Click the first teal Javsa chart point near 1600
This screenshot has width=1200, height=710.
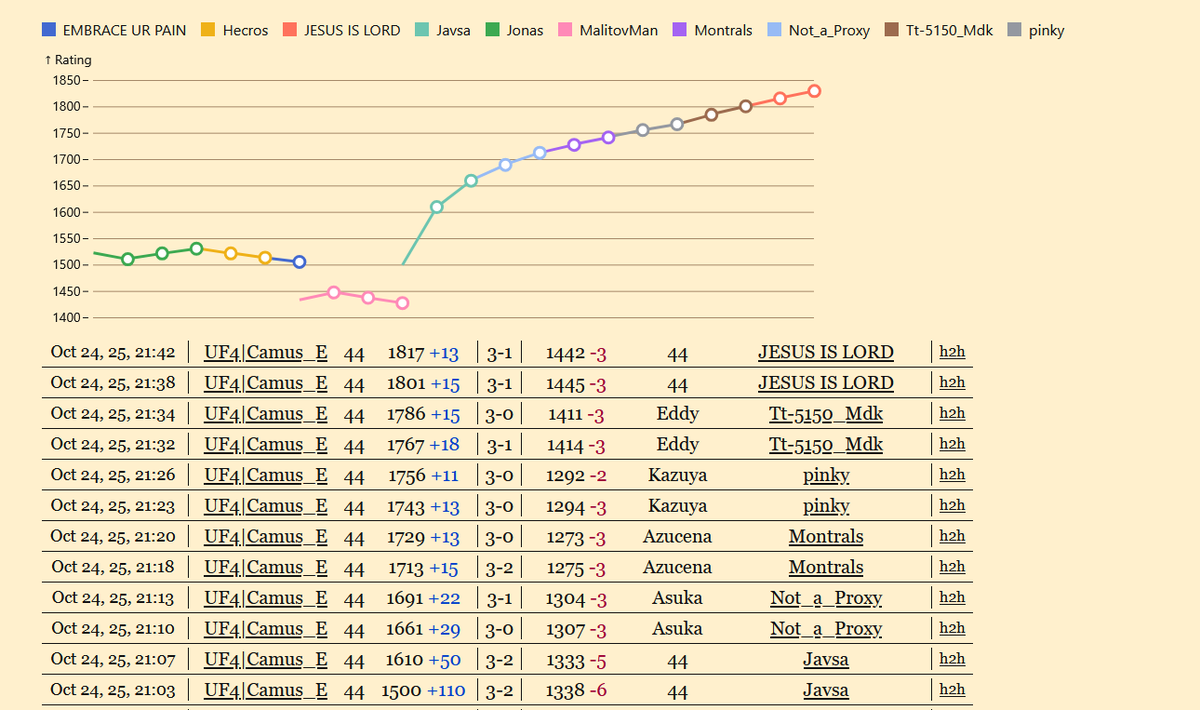click(437, 207)
